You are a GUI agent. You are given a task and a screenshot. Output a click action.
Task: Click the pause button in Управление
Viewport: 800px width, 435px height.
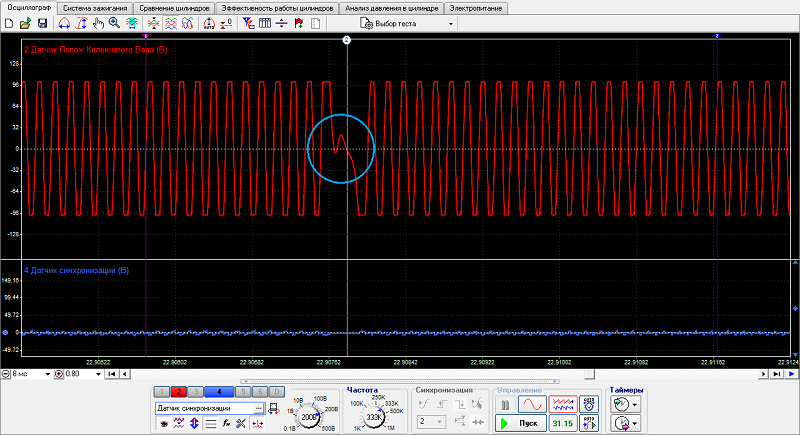pyautogui.click(x=505, y=405)
